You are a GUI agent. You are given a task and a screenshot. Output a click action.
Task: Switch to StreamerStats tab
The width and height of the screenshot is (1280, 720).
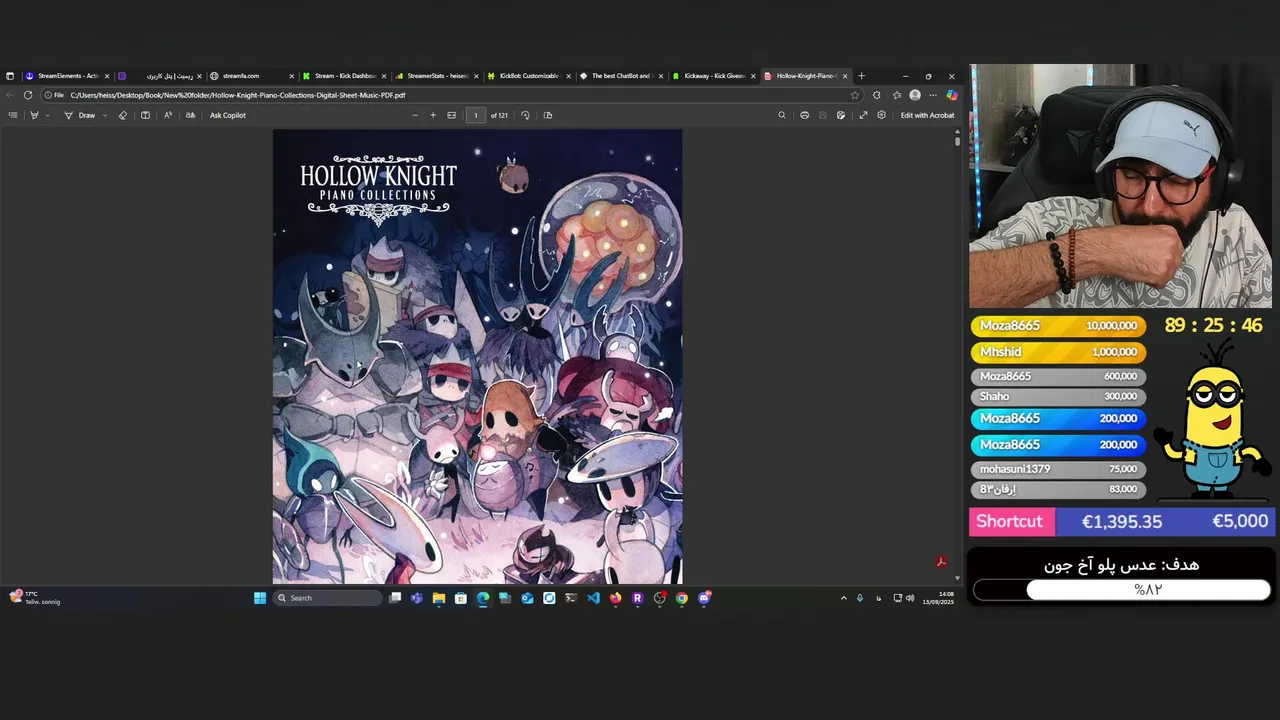[435, 76]
